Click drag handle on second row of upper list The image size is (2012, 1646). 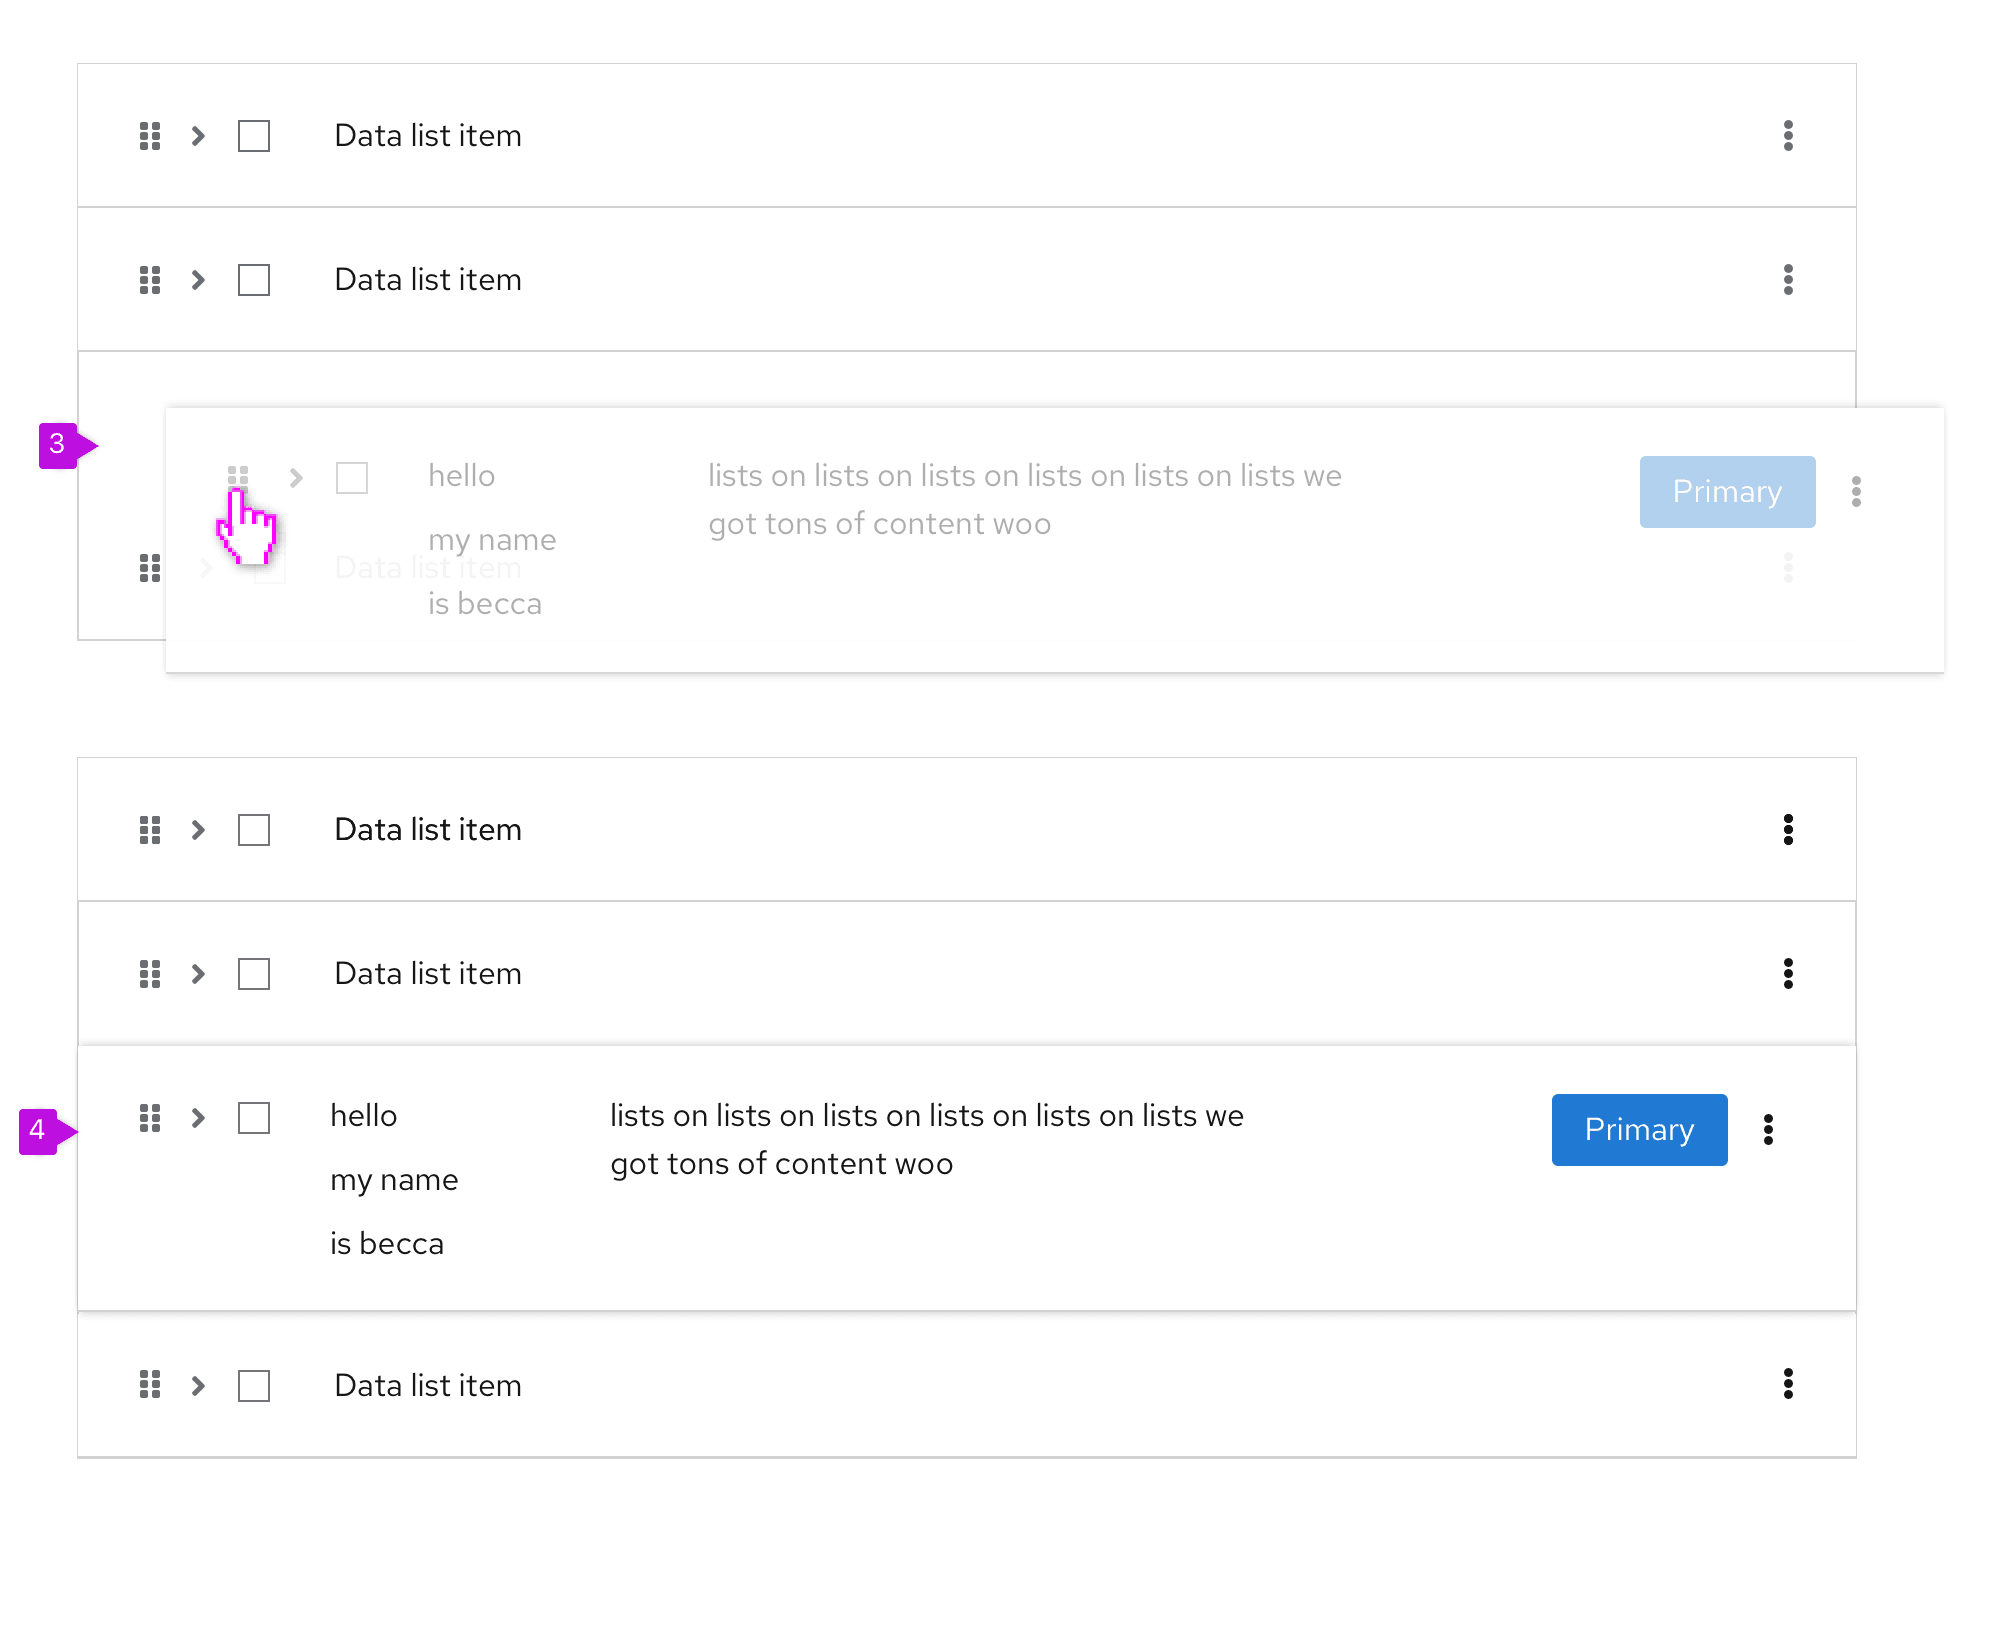pos(150,280)
